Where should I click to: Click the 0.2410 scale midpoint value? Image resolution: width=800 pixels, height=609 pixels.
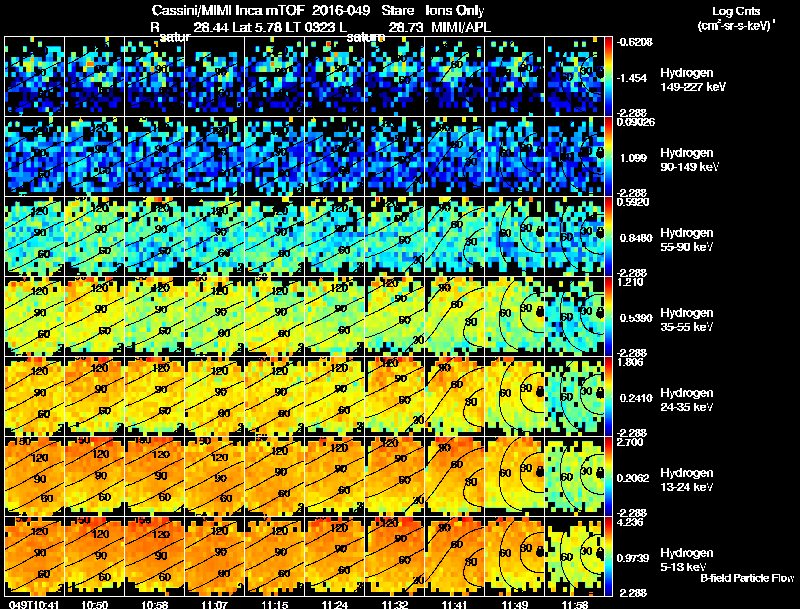(x=636, y=398)
